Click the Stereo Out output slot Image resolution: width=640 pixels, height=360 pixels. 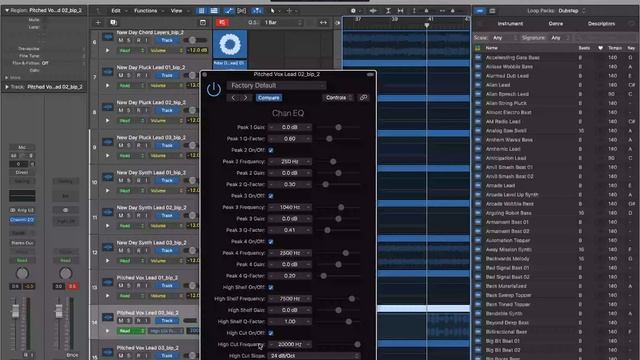22,243
